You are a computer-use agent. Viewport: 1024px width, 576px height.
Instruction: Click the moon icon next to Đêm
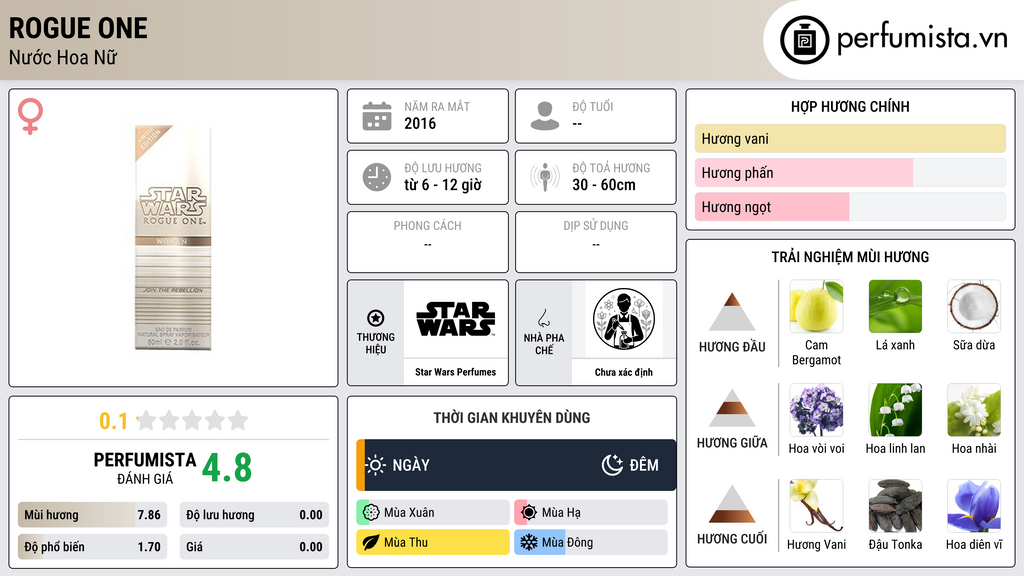[x=612, y=465]
